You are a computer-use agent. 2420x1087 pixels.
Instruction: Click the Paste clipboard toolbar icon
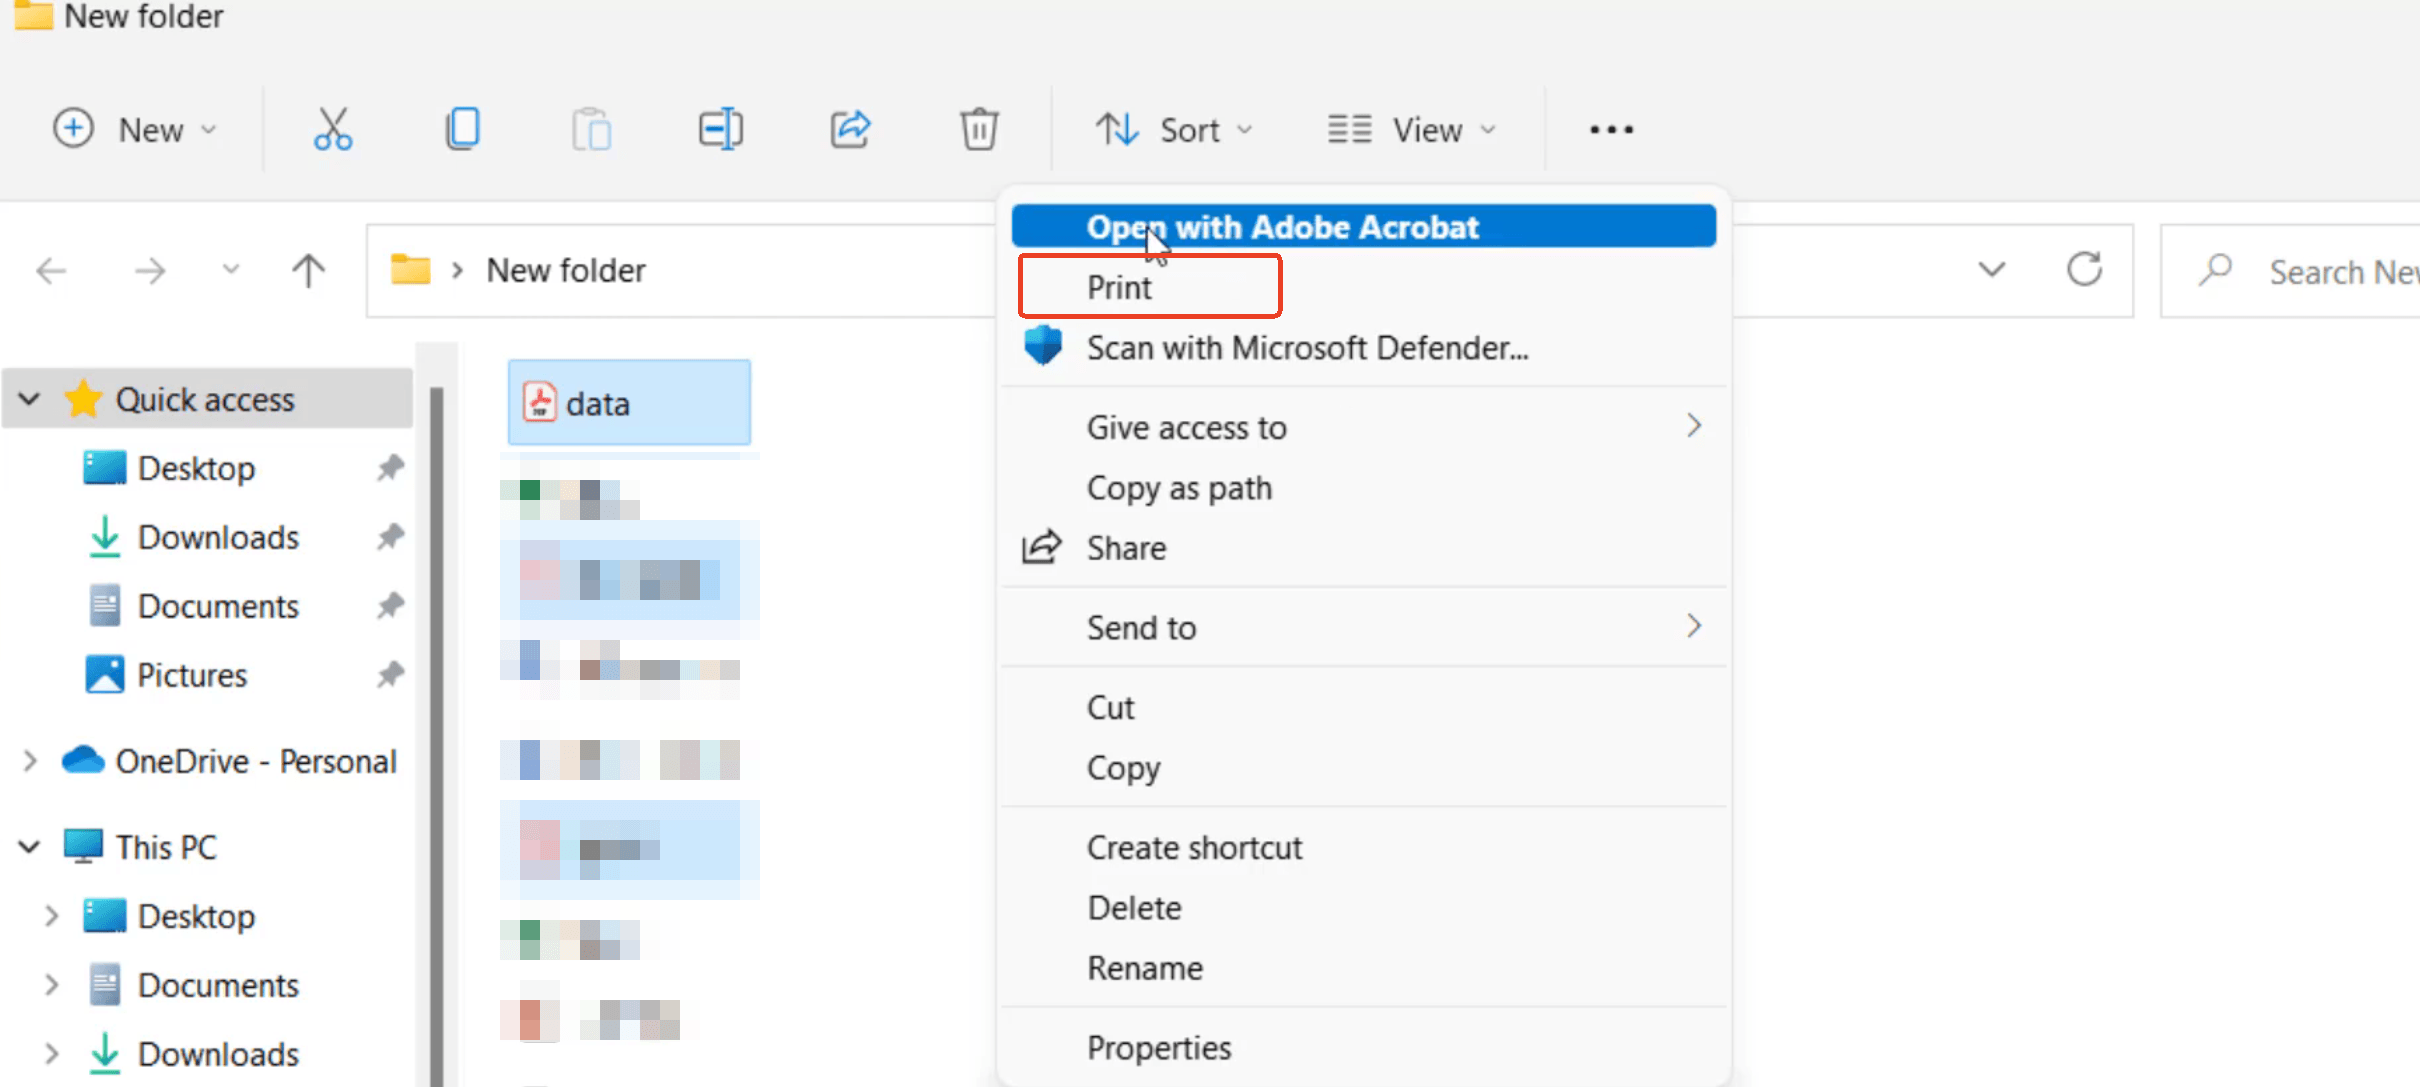(x=591, y=129)
